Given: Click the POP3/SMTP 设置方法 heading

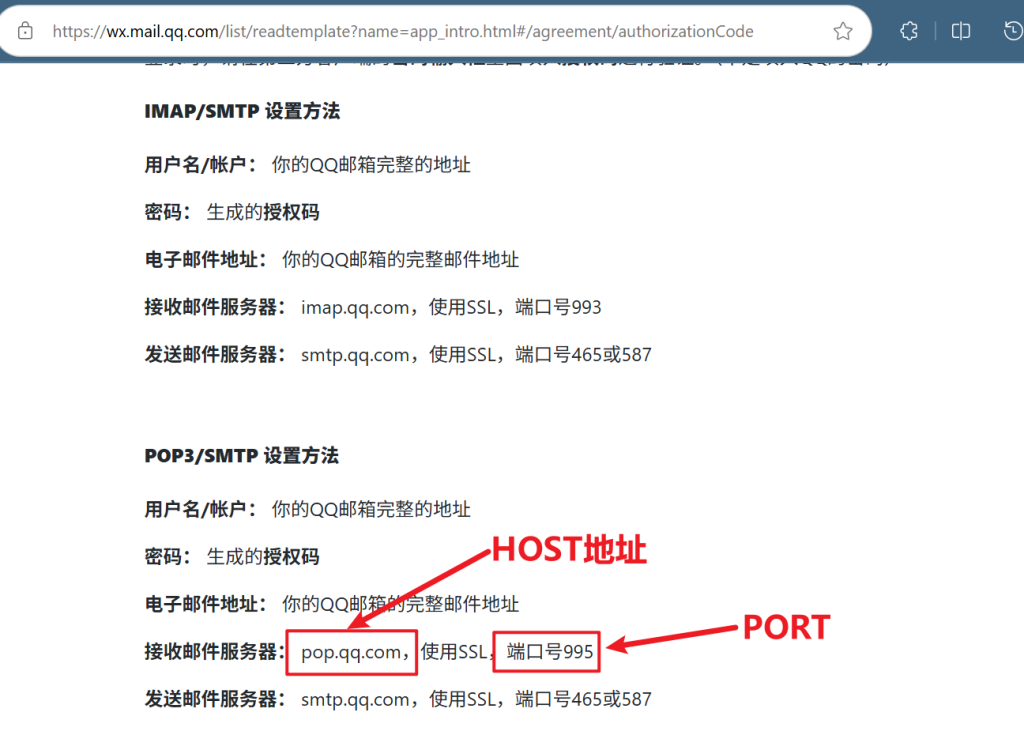Looking at the screenshot, I should [x=242, y=455].
